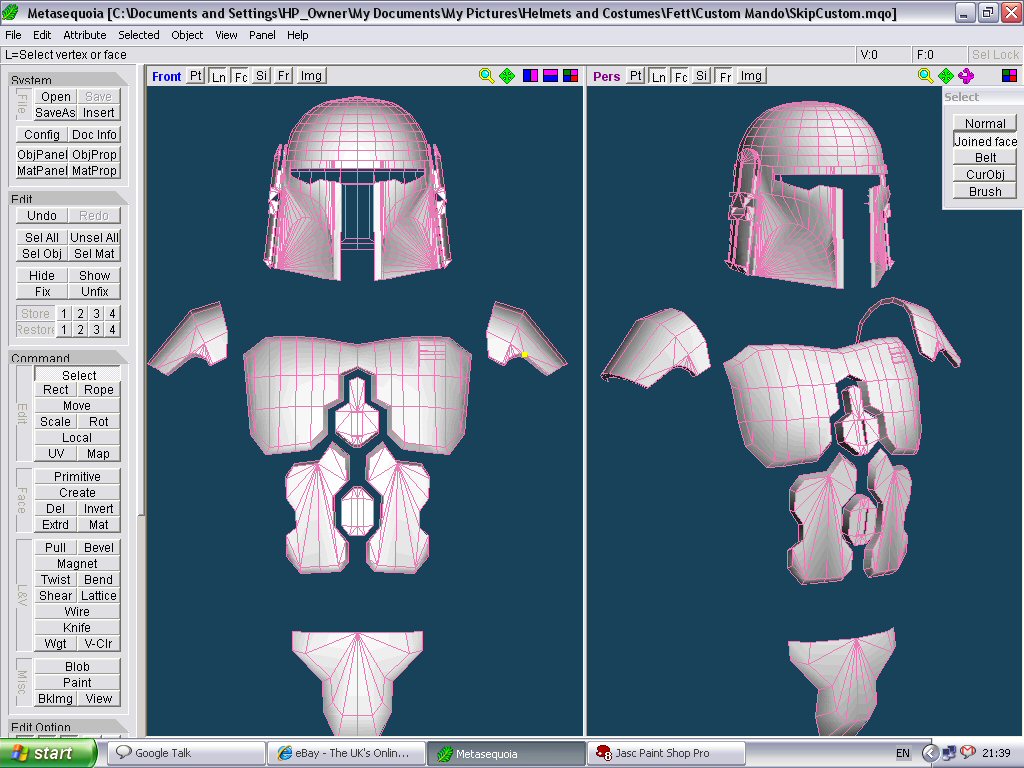The height and width of the screenshot is (768, 1024).
Task: Click the Unsel All button
Action: click(94, 238)
